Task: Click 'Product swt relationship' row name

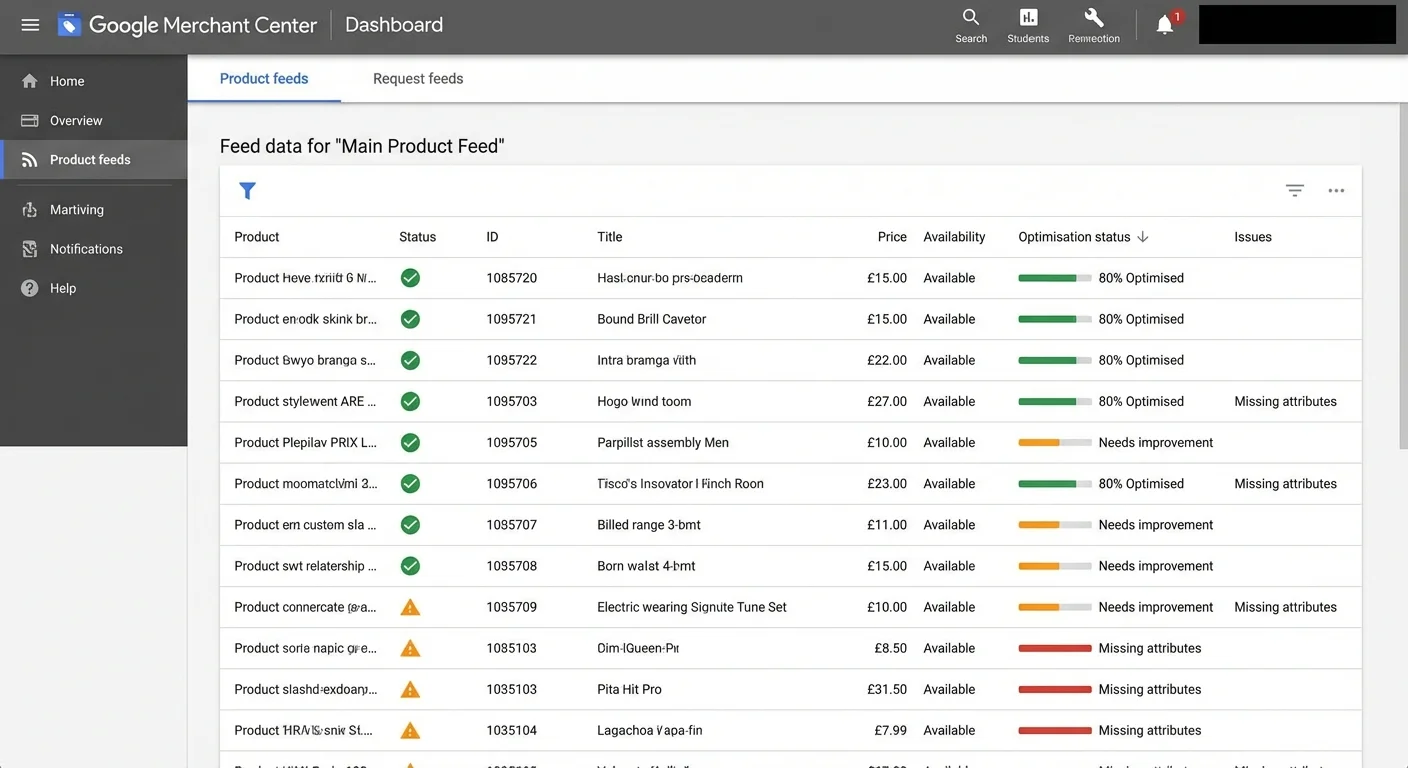Action: (305, 566)
